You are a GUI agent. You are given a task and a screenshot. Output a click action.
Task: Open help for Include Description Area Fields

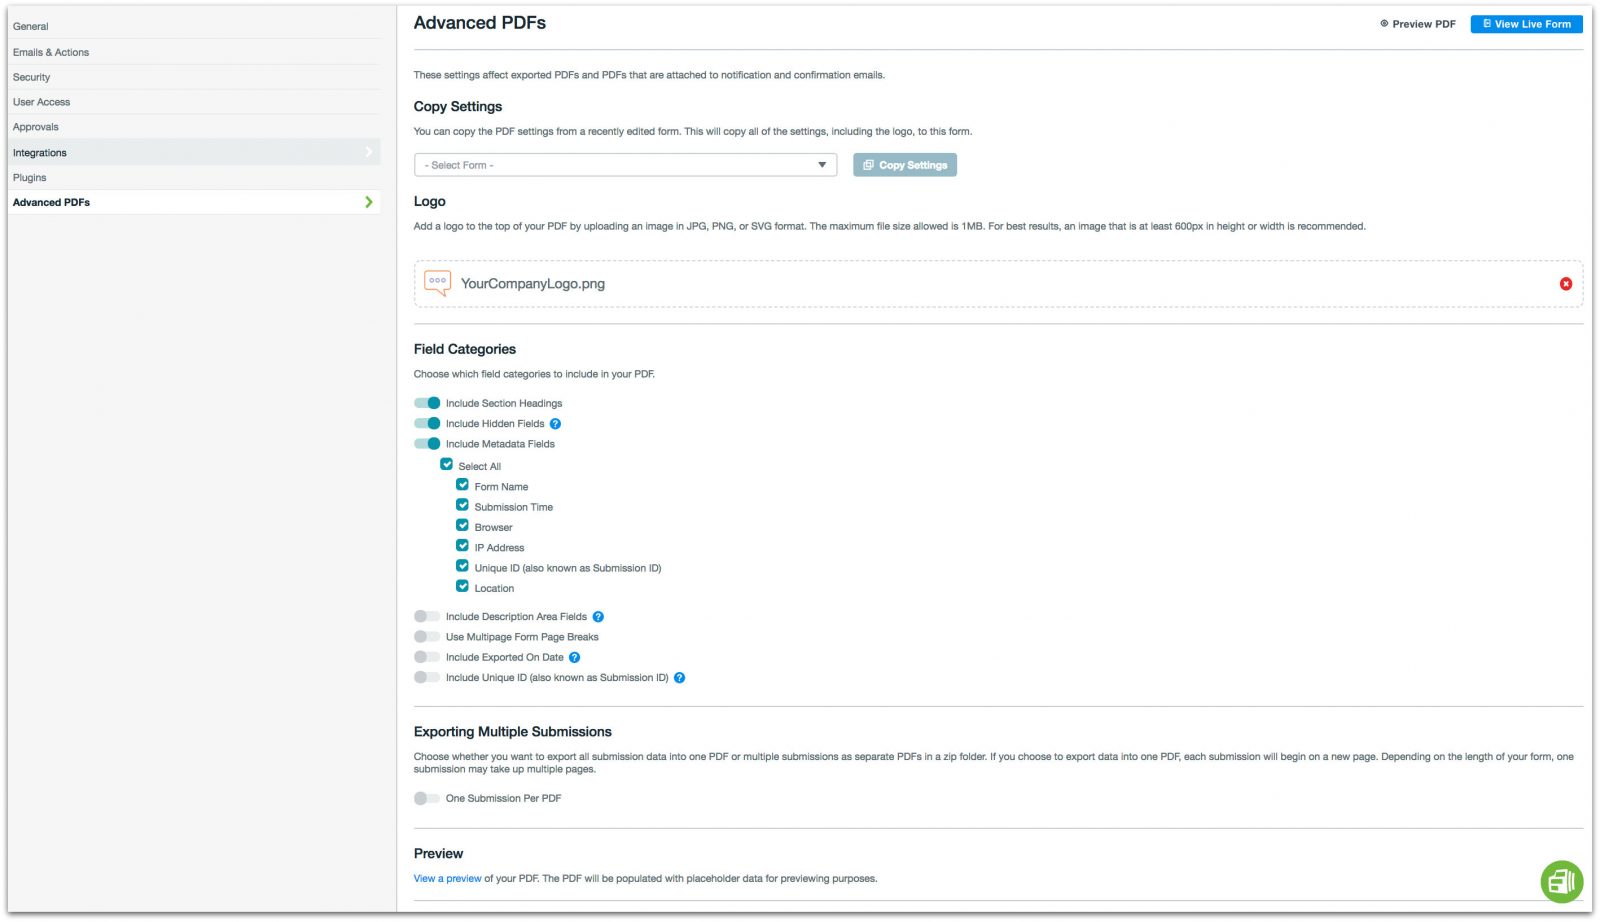click(x=598, y=616)
